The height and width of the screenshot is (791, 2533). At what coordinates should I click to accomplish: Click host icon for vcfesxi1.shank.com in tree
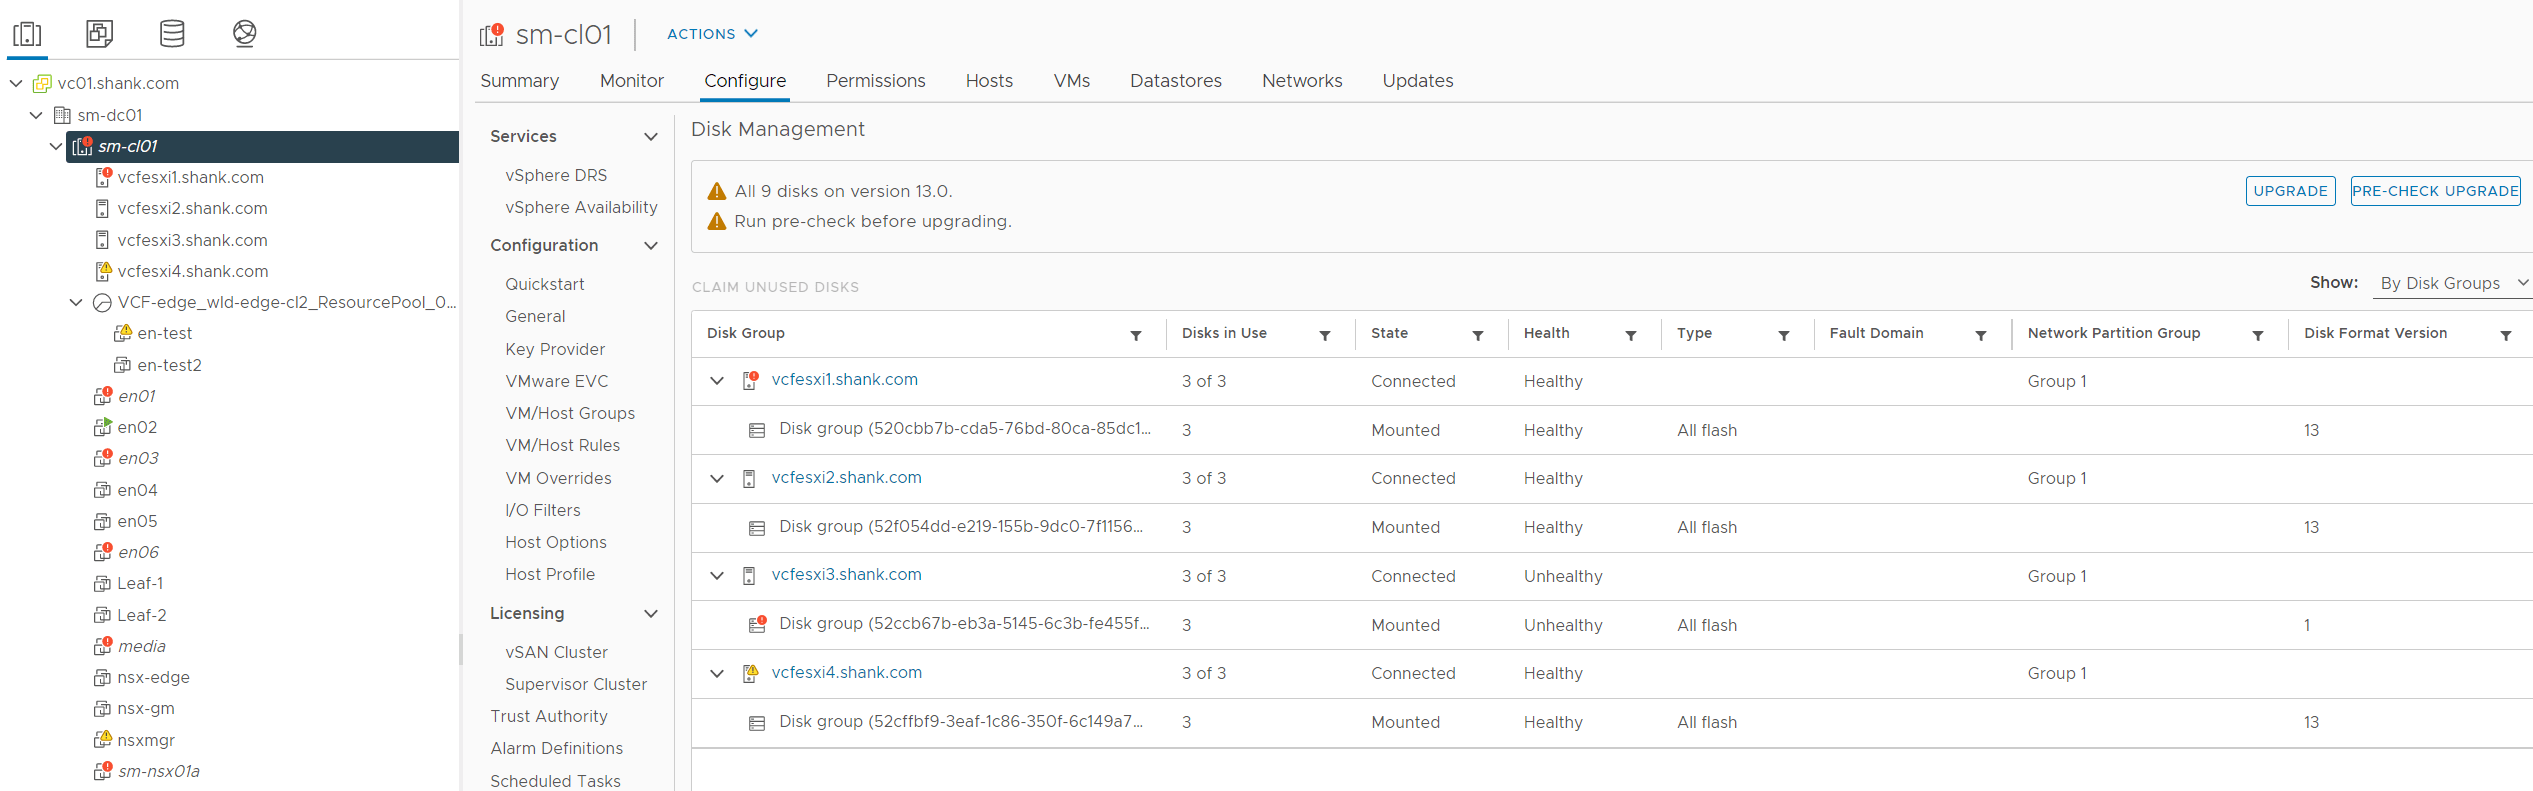(103, 177)
